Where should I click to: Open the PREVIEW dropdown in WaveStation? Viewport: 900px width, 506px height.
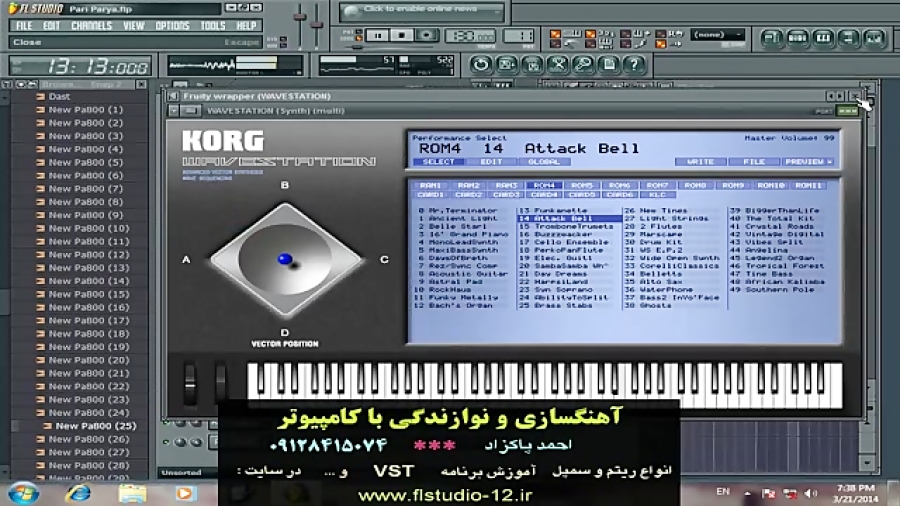809,162
